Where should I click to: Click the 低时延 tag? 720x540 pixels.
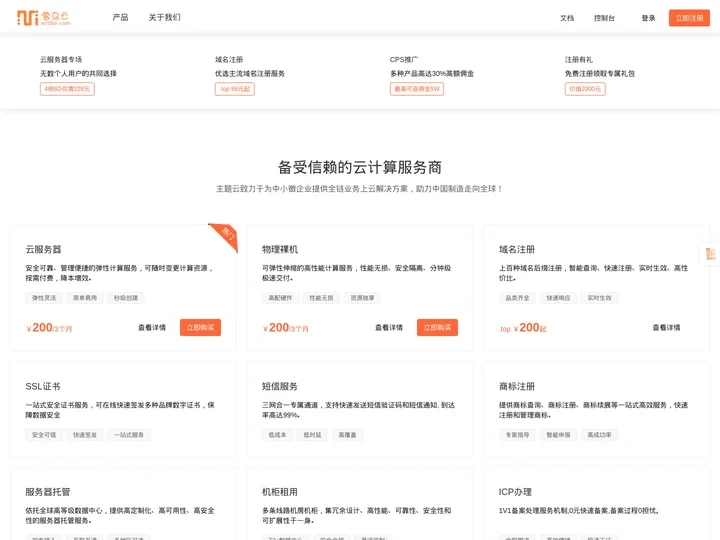(312, 435)
